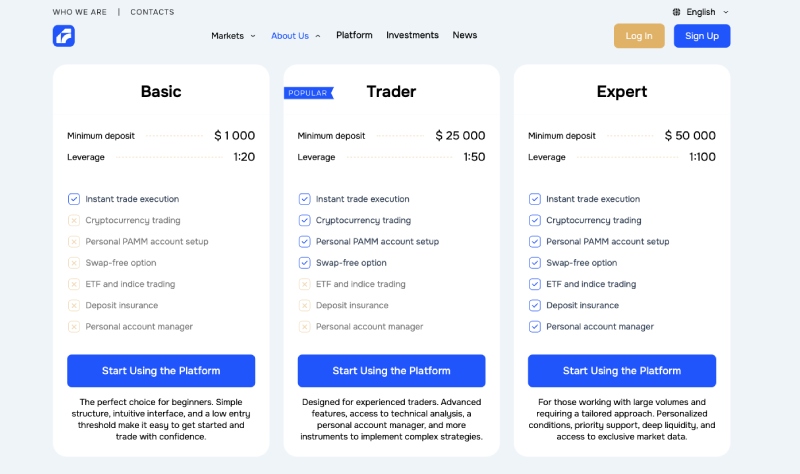Open the Investments menu item

[x=412, y=35]
